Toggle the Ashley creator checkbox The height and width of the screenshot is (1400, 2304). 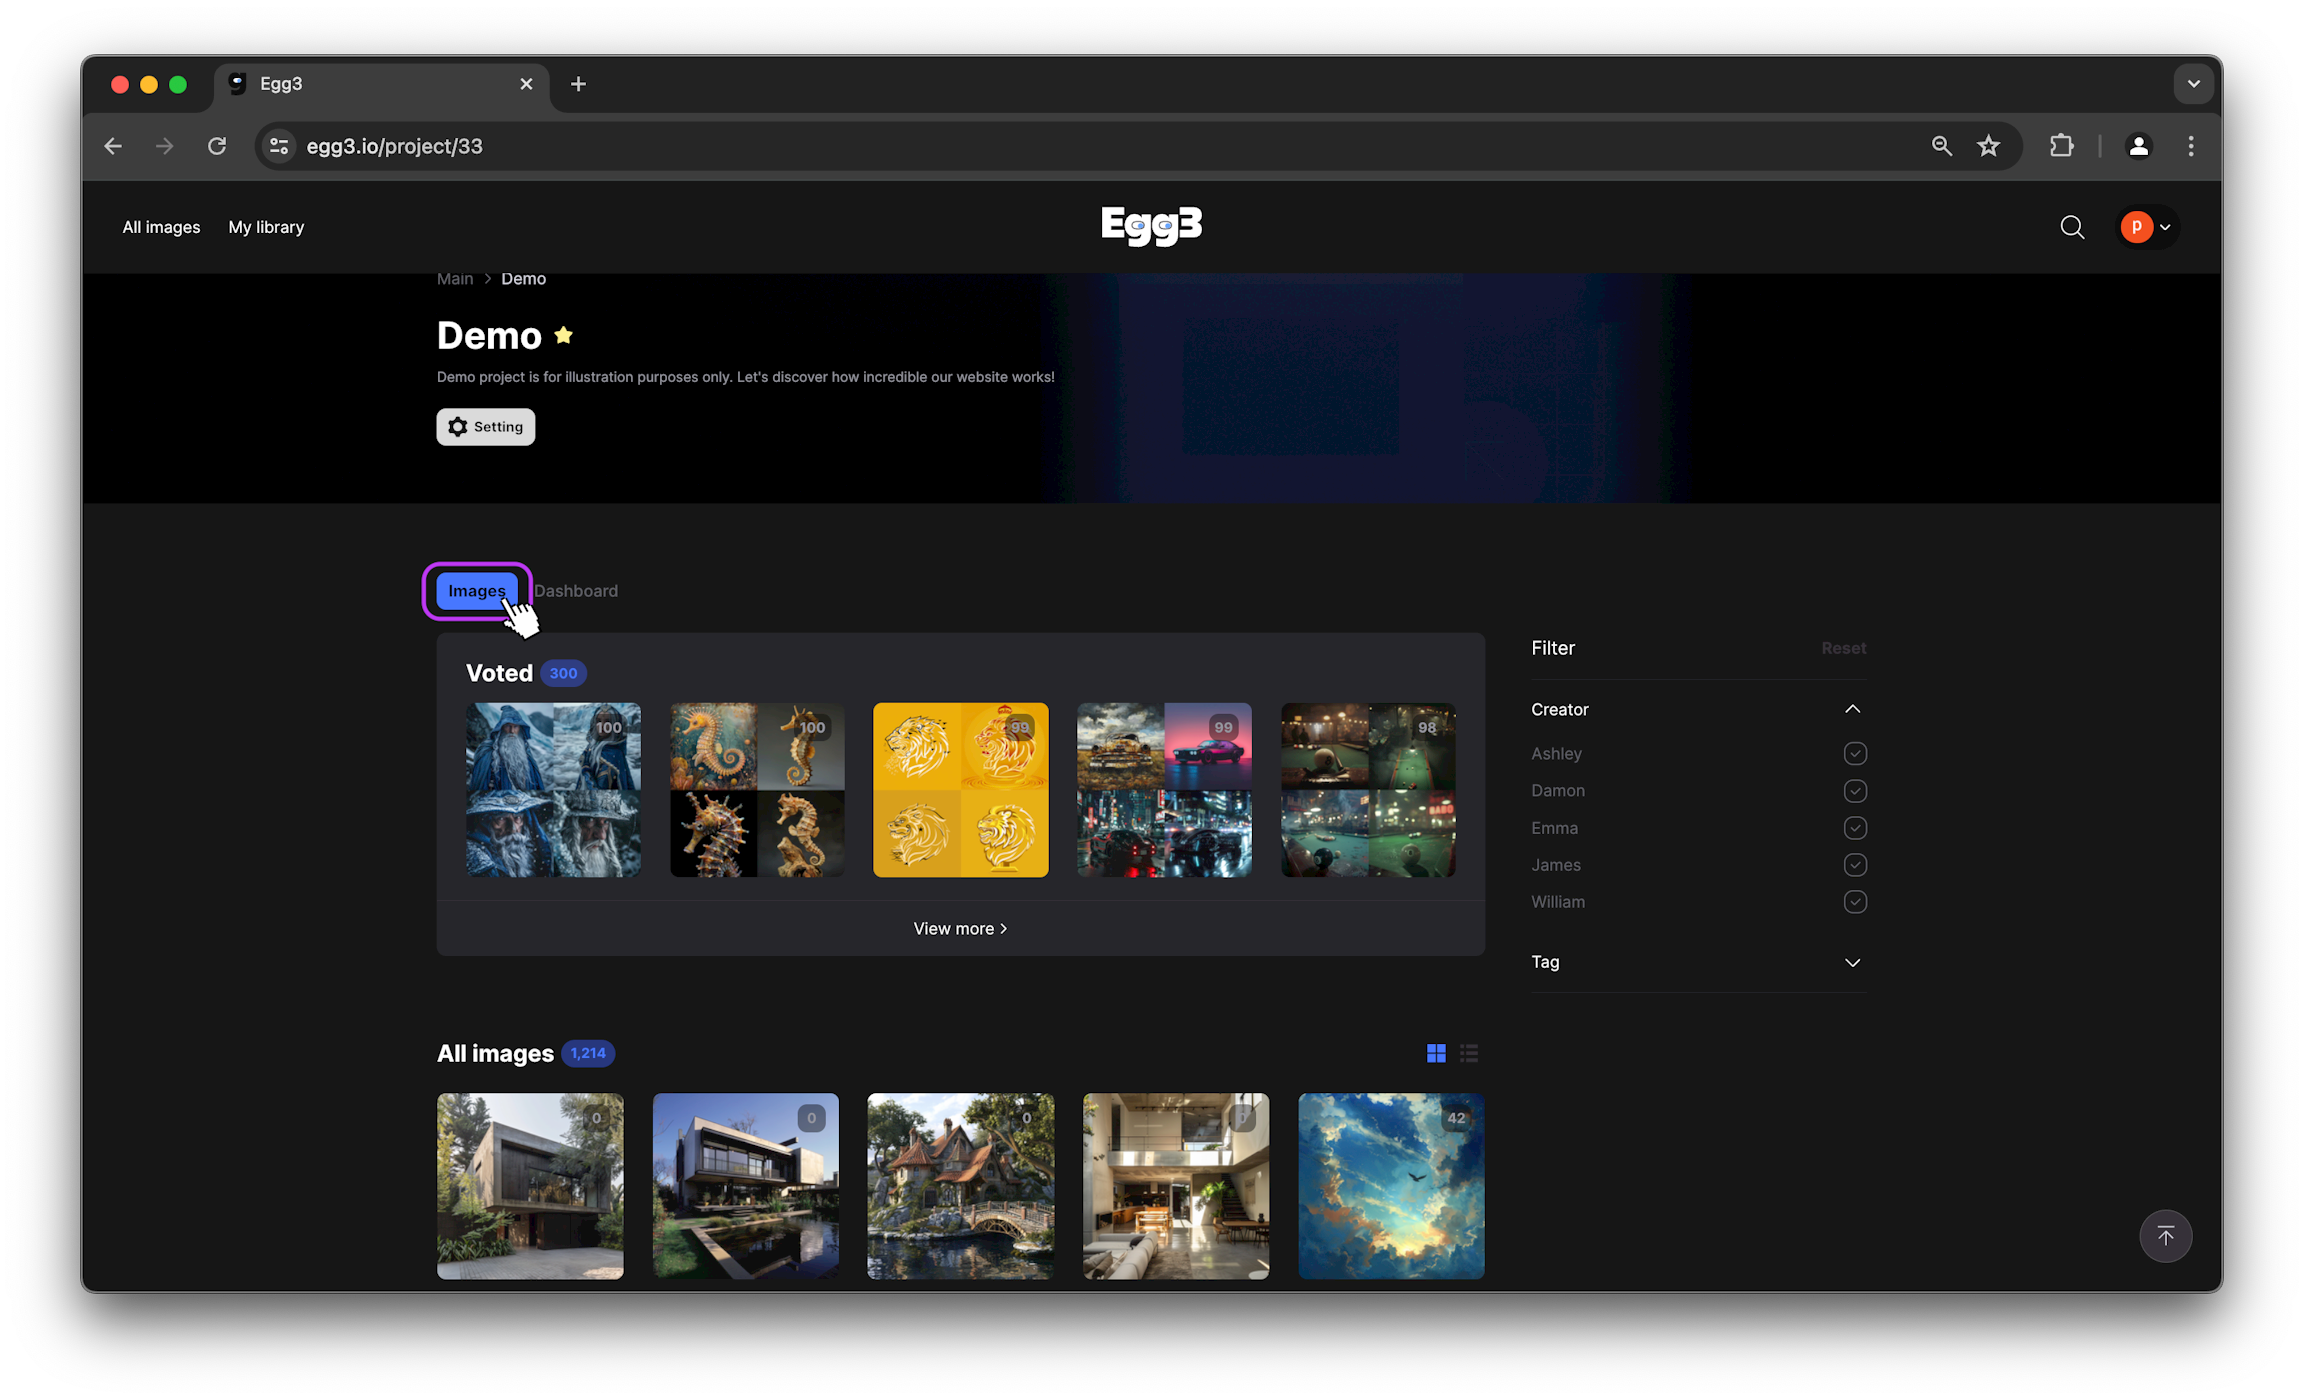click(x=1855, y=754)
